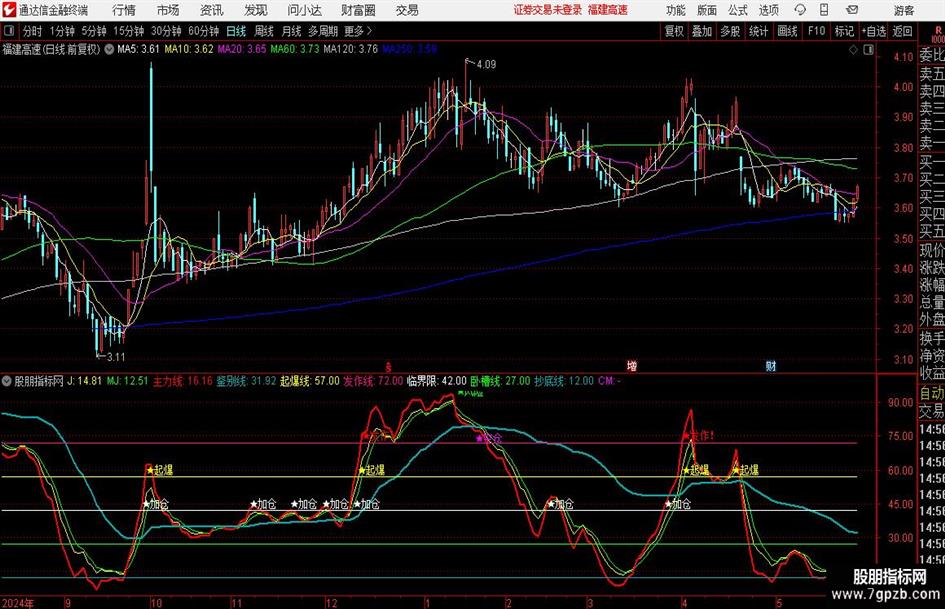Click the settings icon left of 股朋指标网

[8, 381]
